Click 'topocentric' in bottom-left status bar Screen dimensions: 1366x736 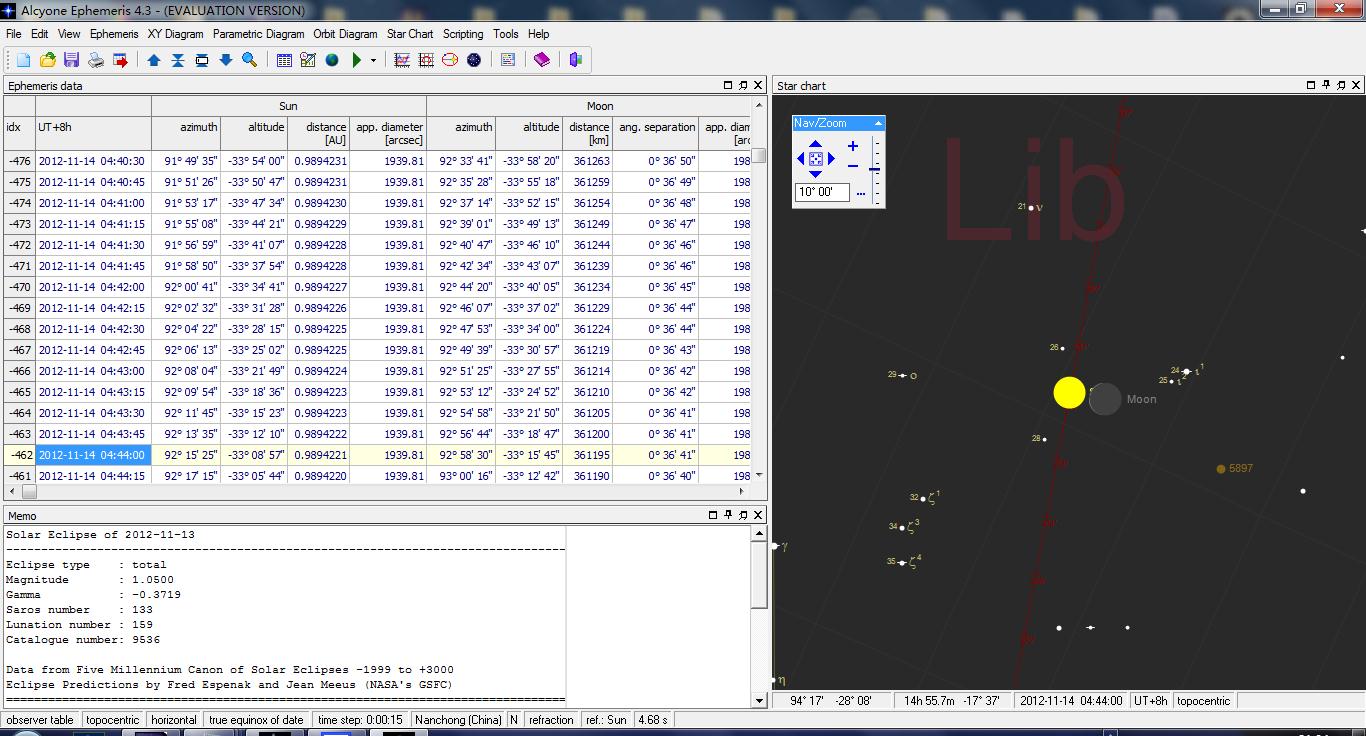(112, 719)
